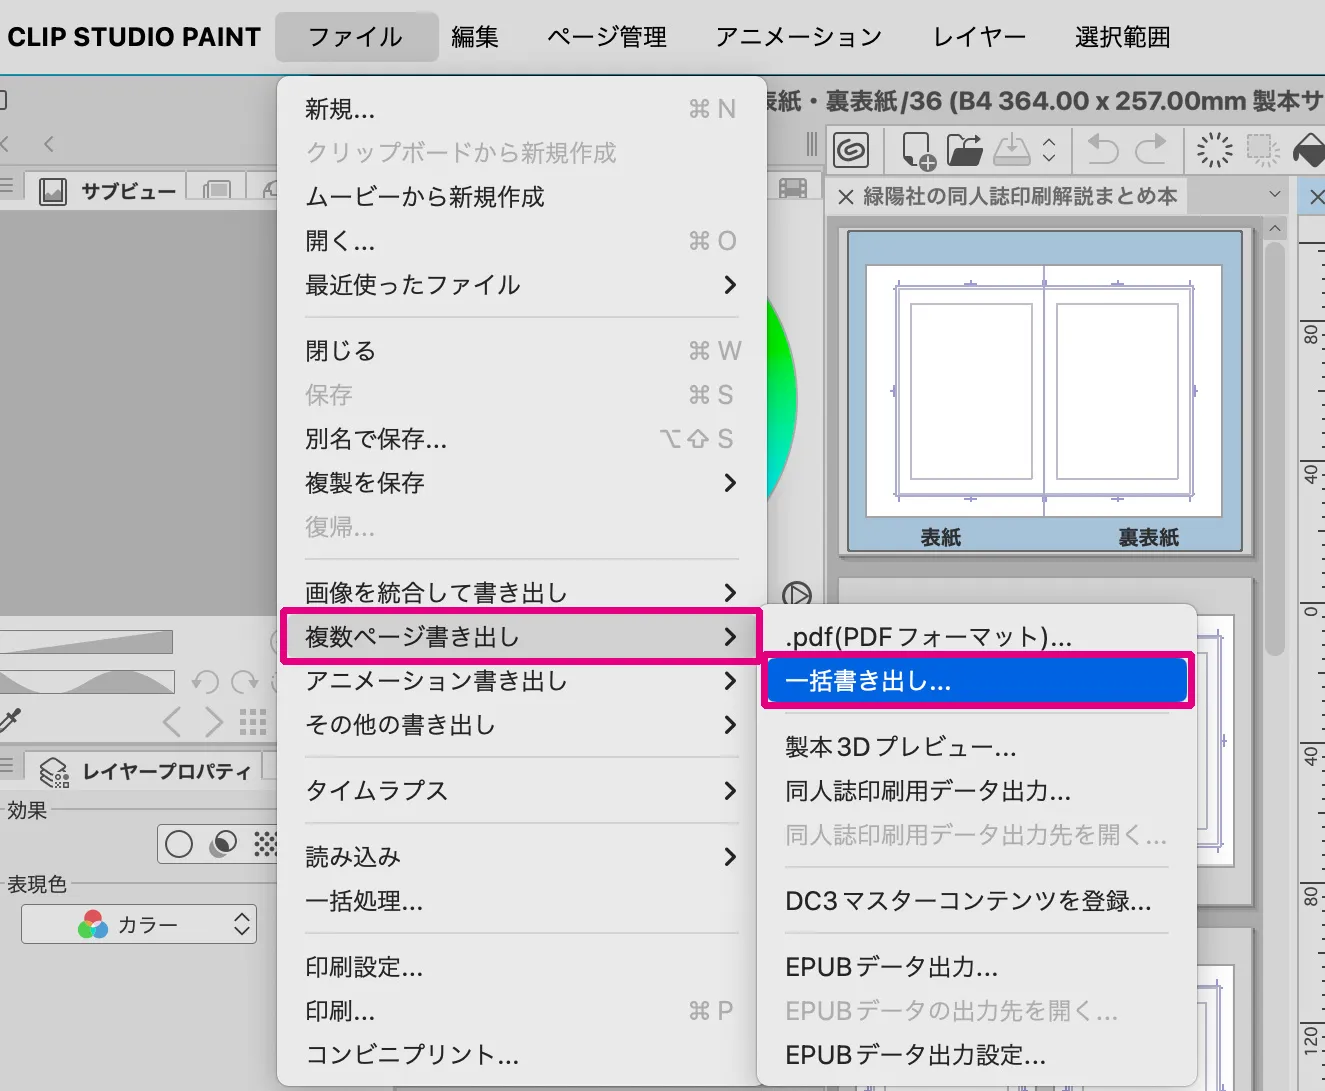Select コンビニプリント... in File menu
This screenshot has height=1091, width=1325.
pos(521,1055)
